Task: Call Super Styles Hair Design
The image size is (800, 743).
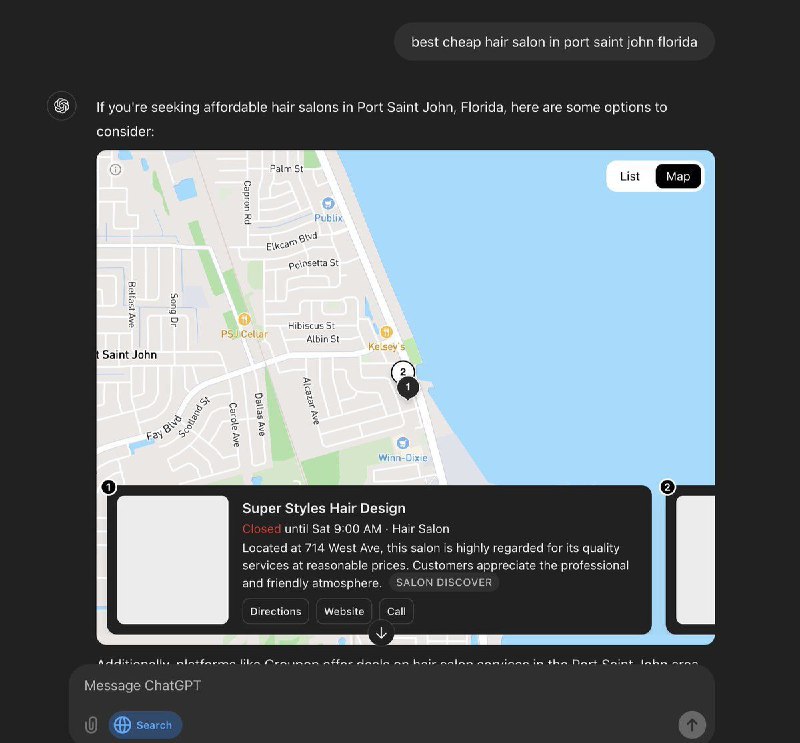Action: point(396,611)
